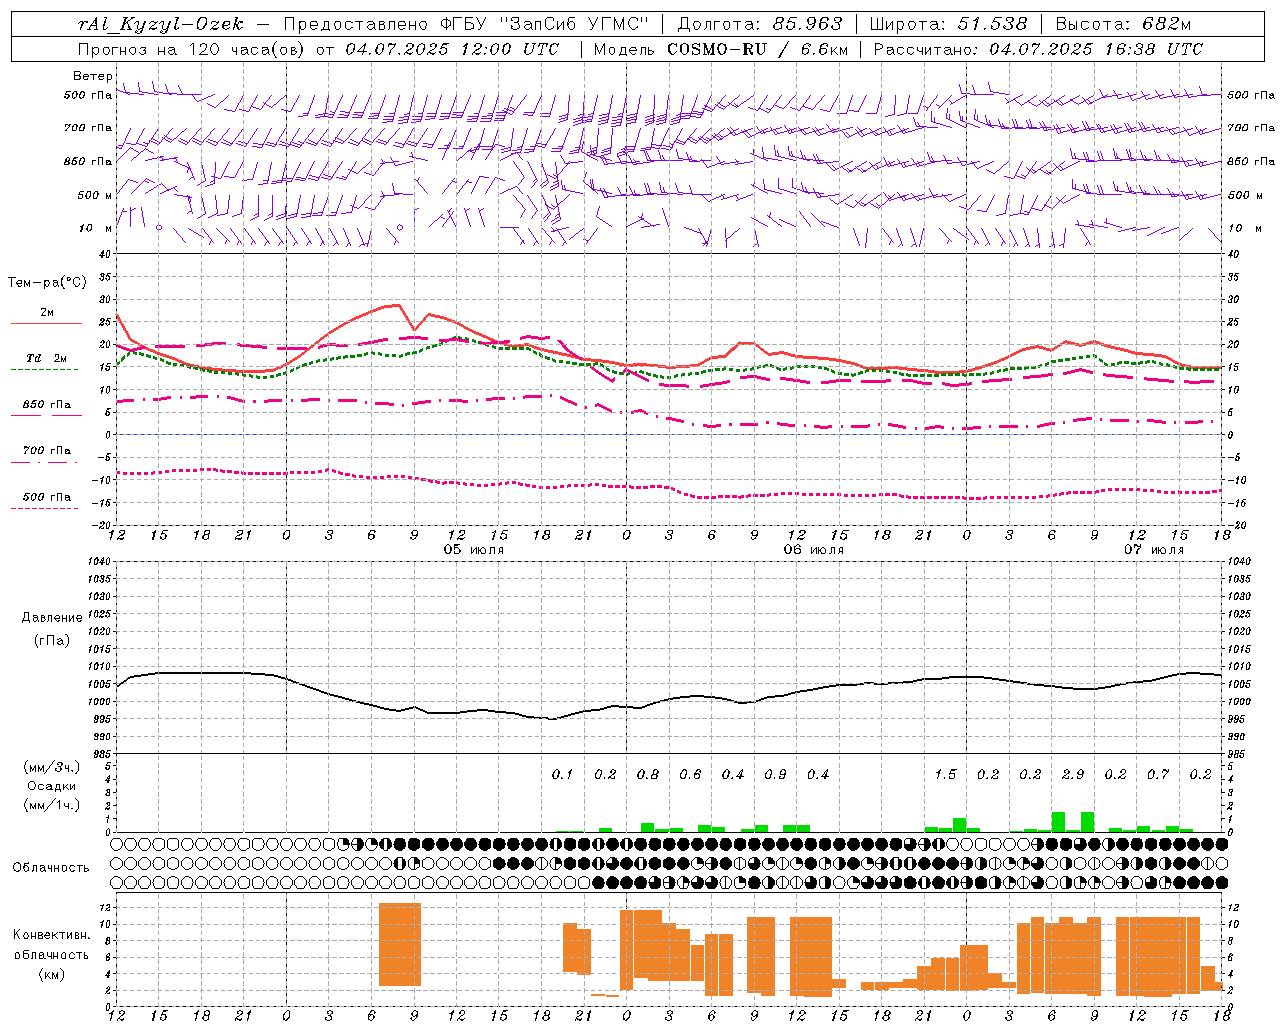This screenshot has width=1280, height=1024.
Task: Click the Осадки precipitation label
Action: tap(52, 786)
